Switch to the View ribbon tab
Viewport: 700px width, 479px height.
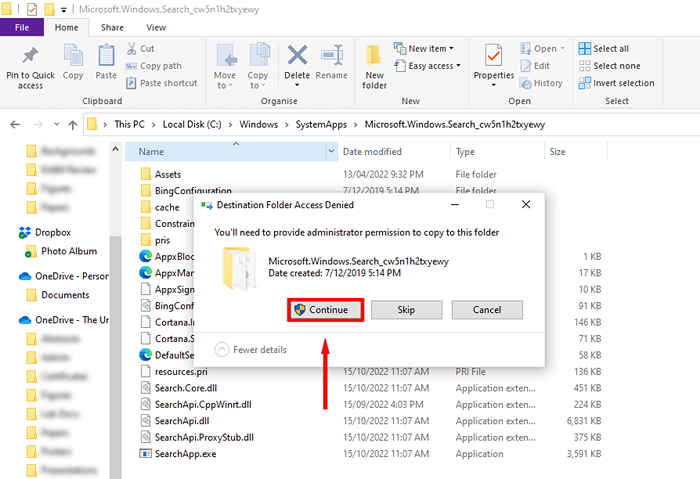click(x=156, y=28)
